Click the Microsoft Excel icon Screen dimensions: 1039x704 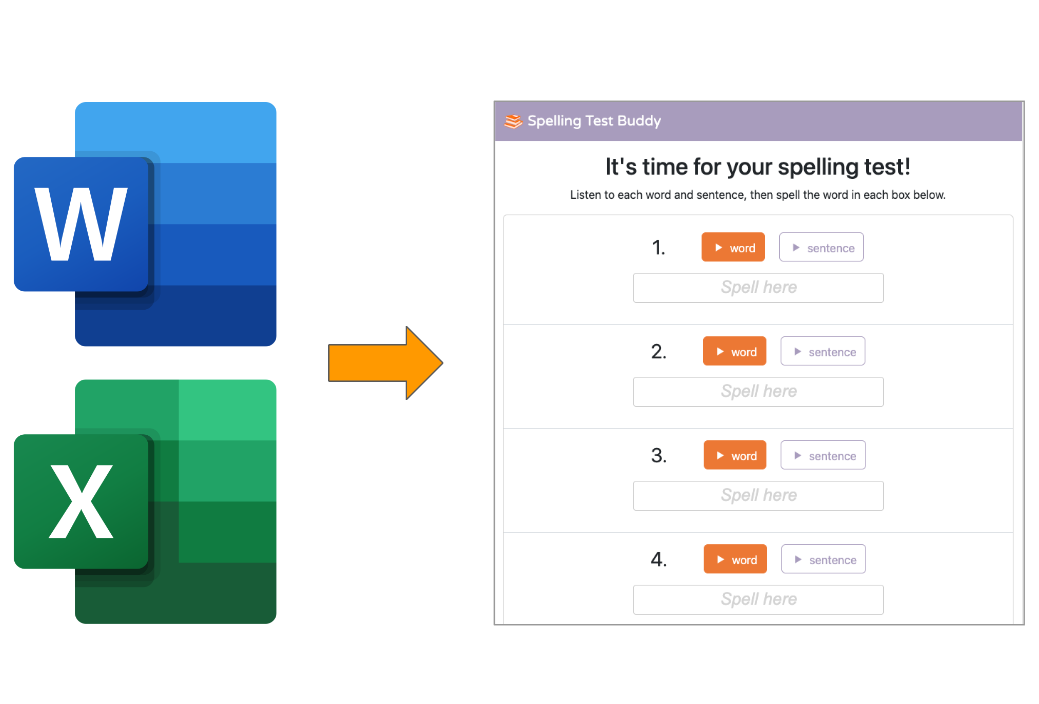pos(145,501)
